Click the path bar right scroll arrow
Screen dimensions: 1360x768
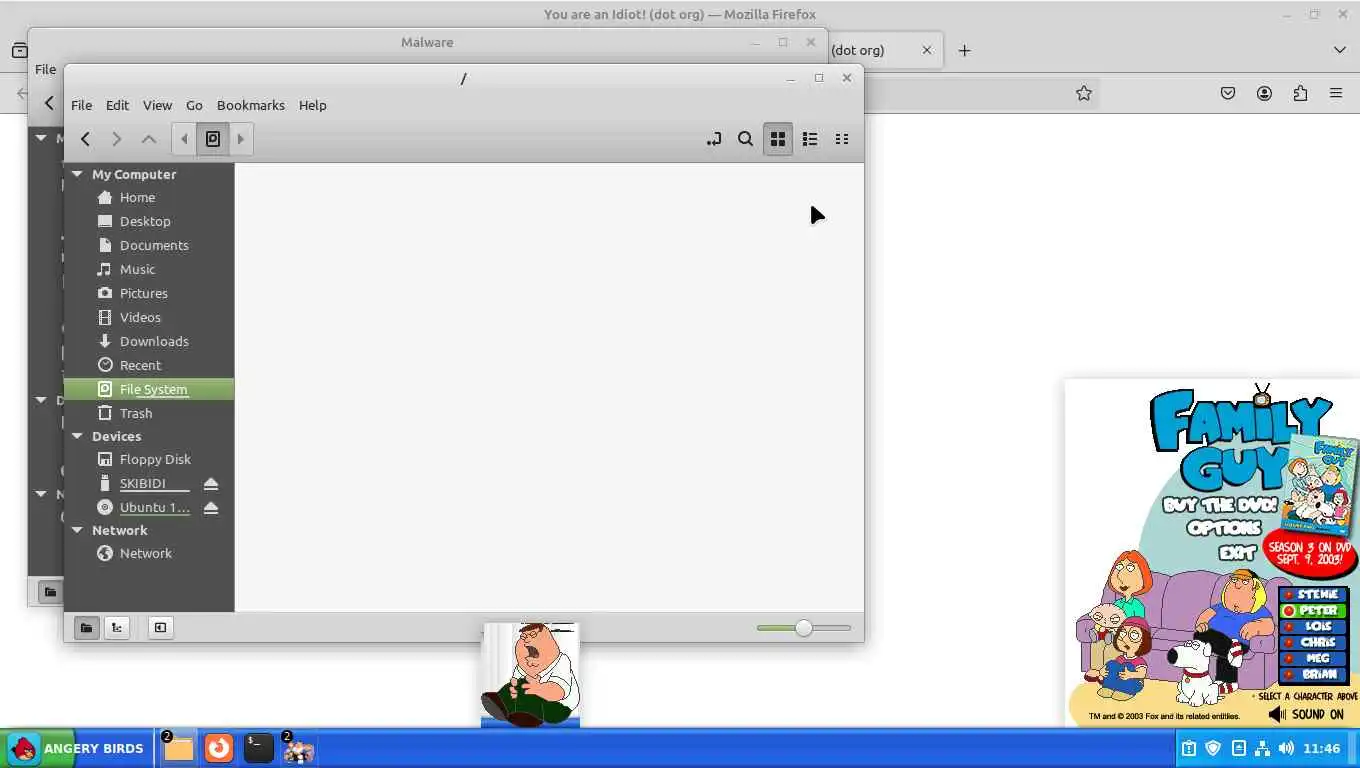[241, 139]
